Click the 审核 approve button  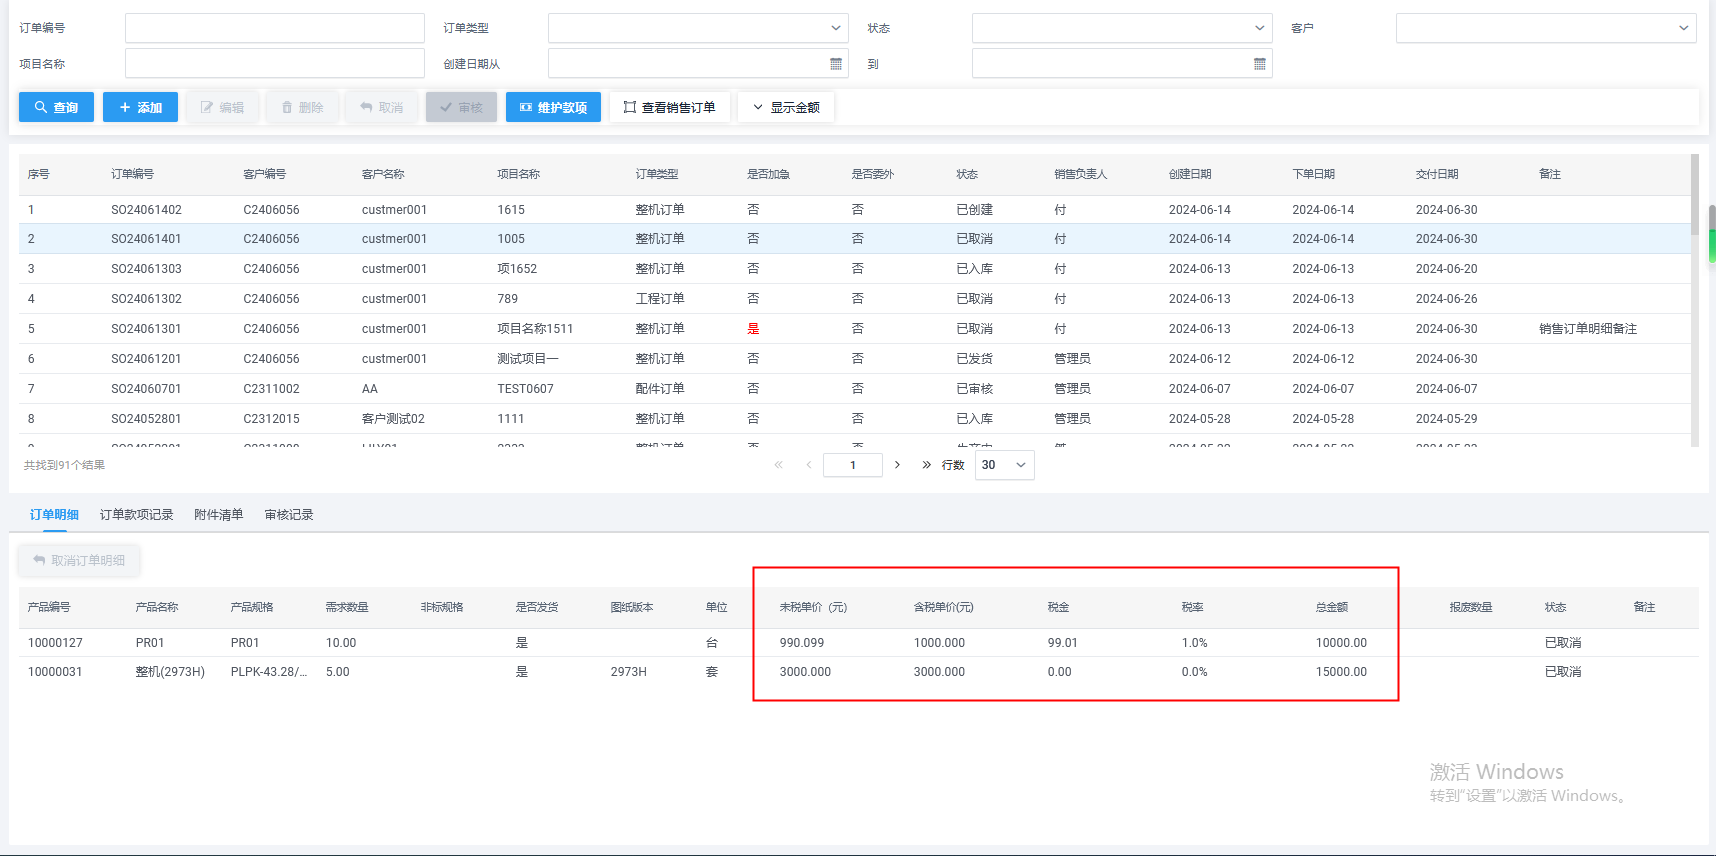(461, 107)
